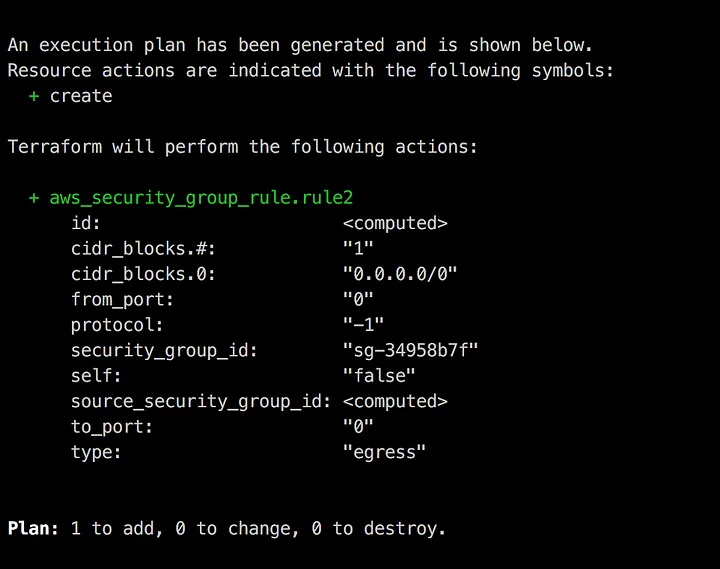Click the type value egress
This screenshot has height=569, width=720.
pyautogui.click(x=384, y=452)
